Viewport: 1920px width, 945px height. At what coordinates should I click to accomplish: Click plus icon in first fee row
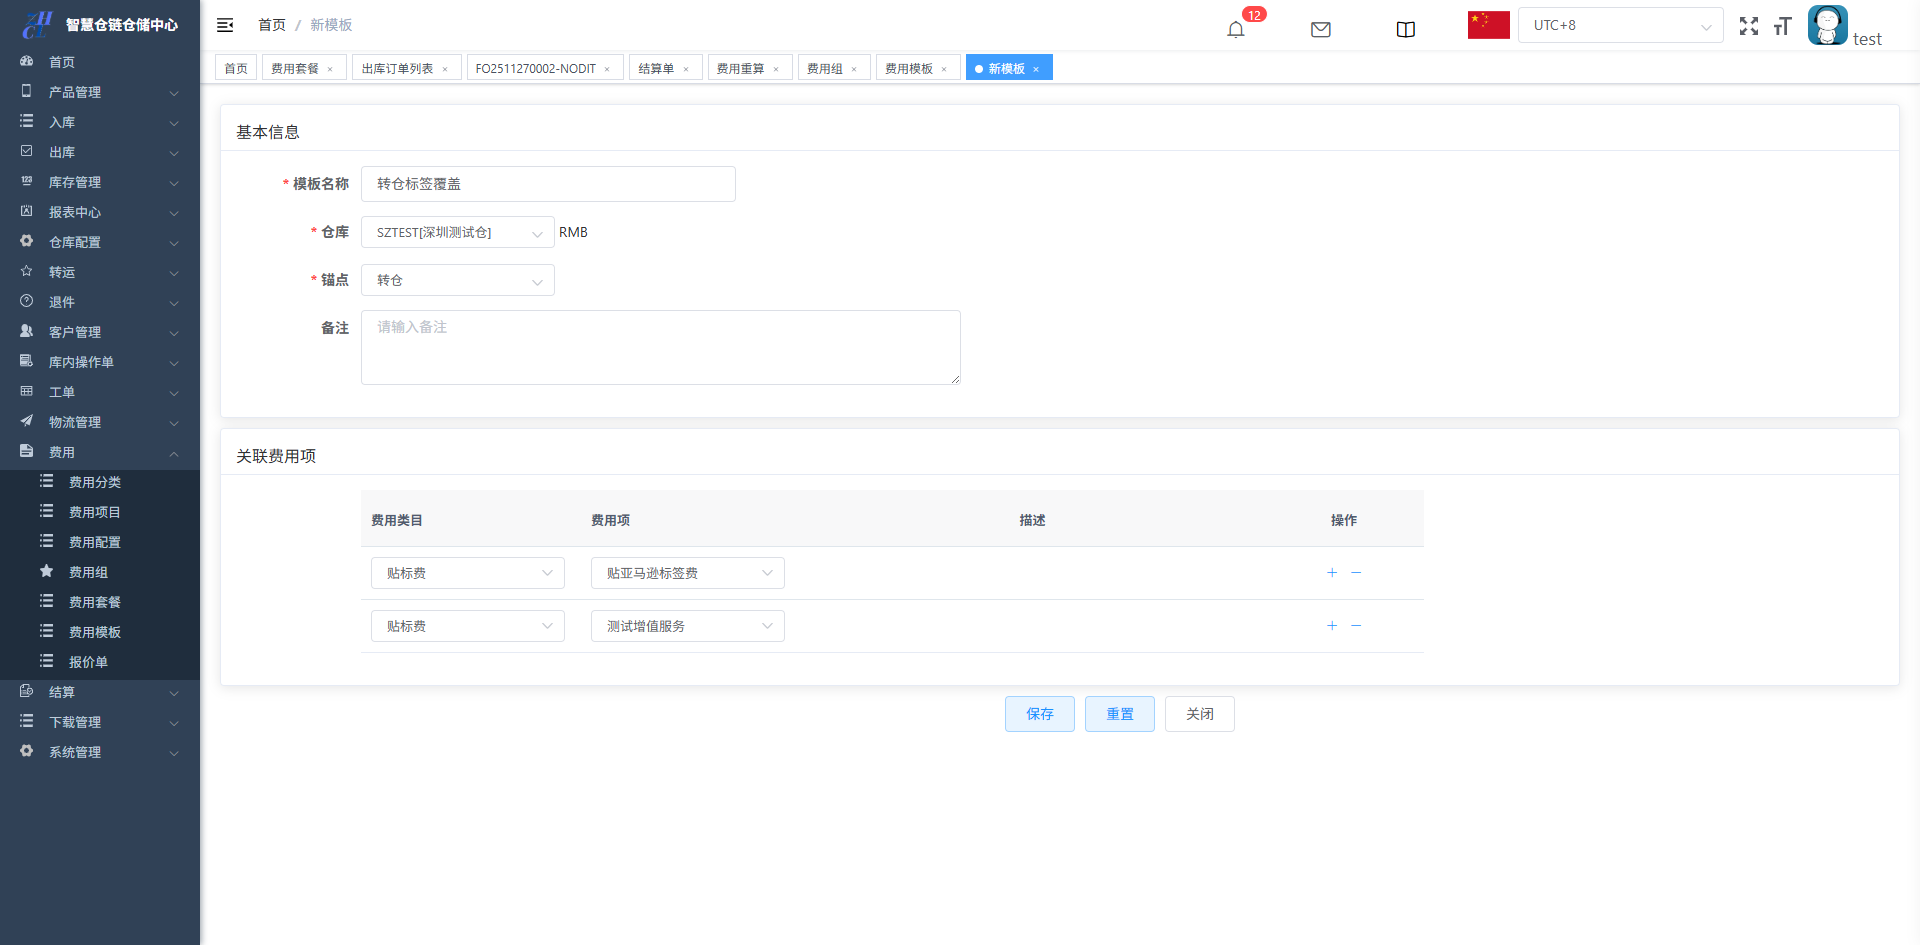point(1331,573)
